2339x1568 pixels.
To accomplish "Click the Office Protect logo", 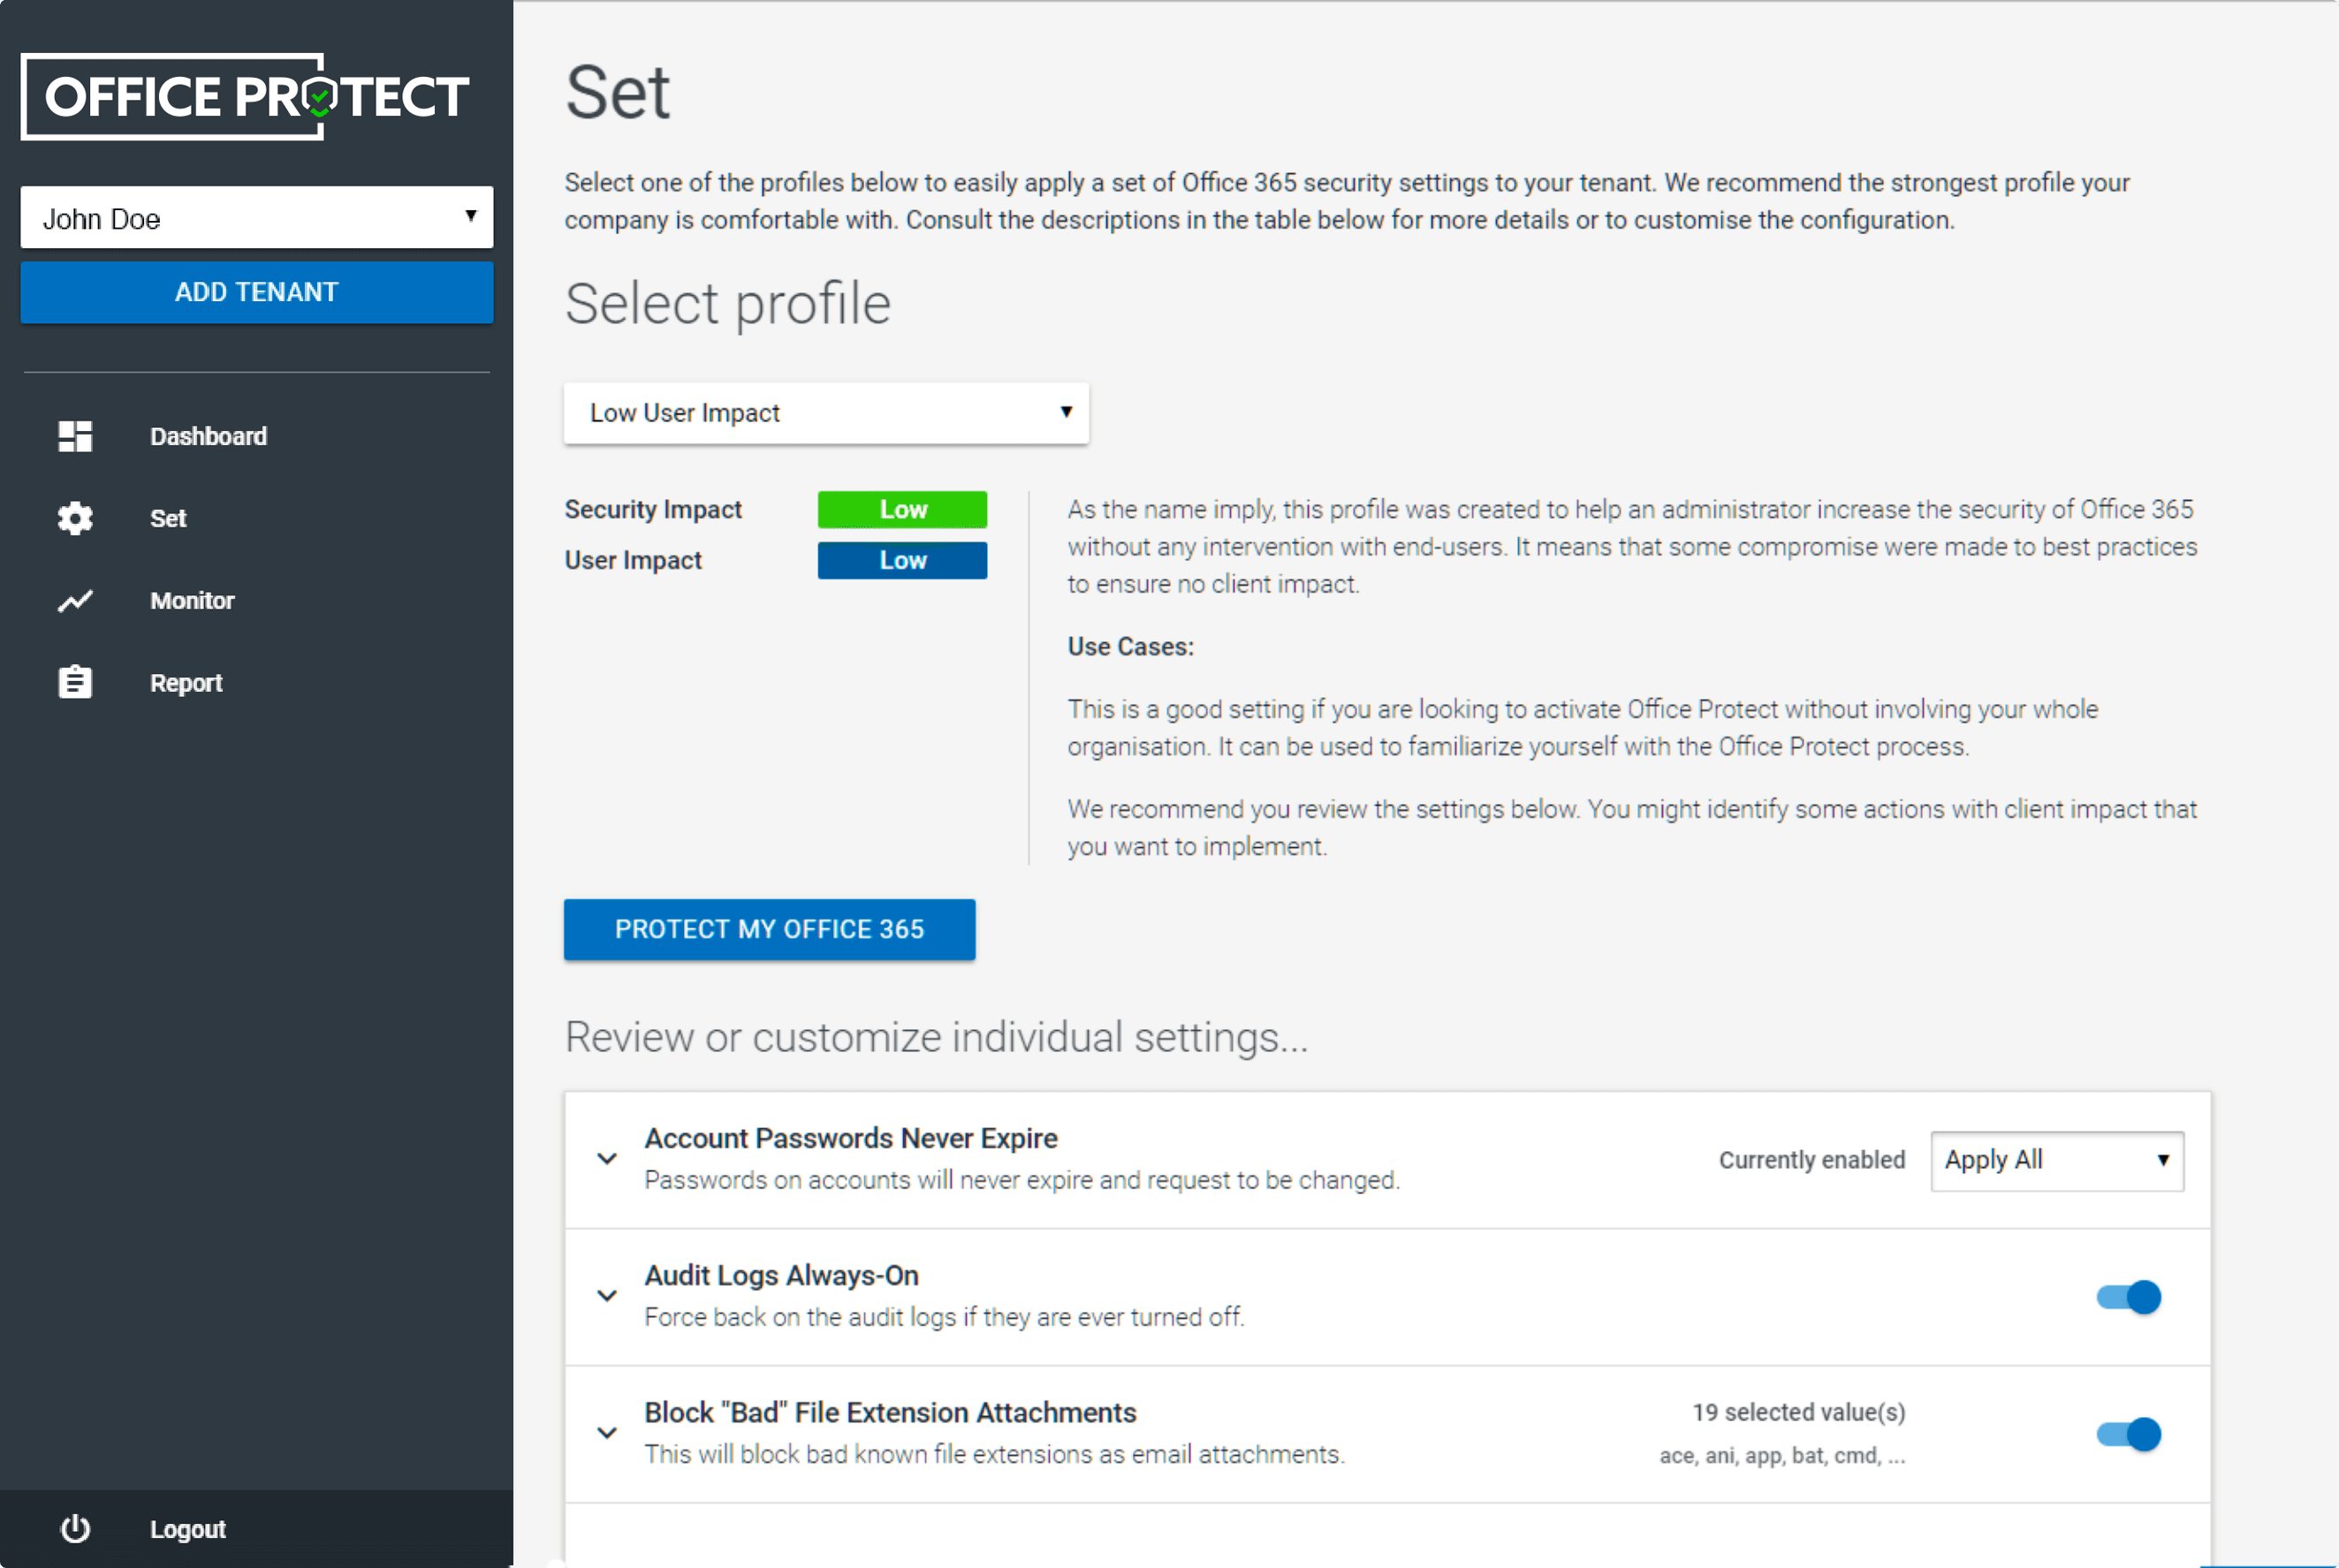I will pyautogui.click(x=245, y=95).
